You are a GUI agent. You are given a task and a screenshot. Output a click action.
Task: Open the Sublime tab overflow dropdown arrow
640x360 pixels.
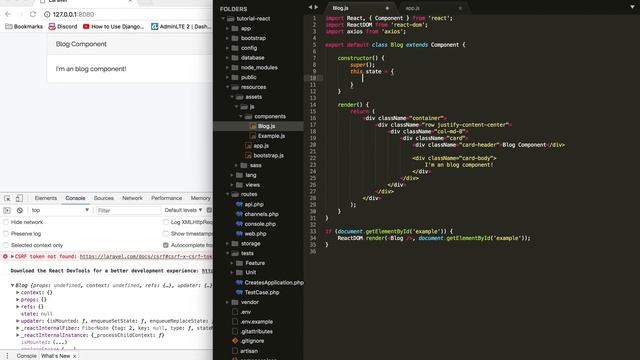[x=632, y=7]
